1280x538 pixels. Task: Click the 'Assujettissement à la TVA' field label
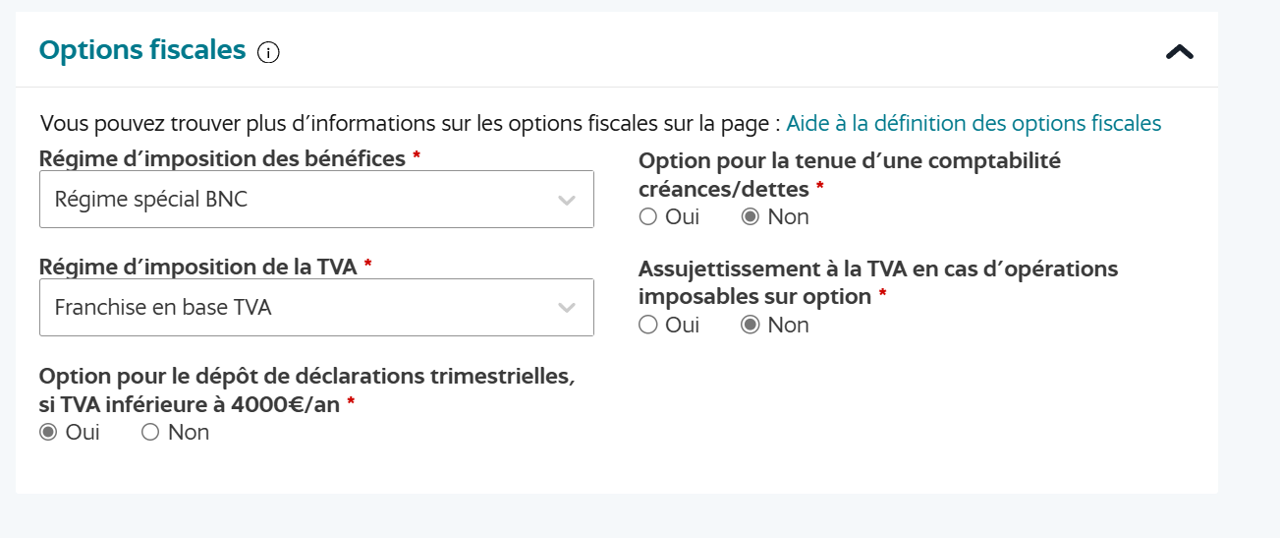[877, 269]
